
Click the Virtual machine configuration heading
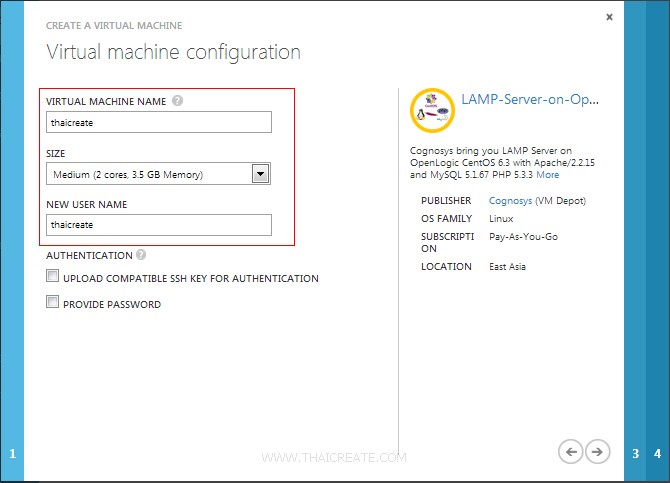point(173,53)
